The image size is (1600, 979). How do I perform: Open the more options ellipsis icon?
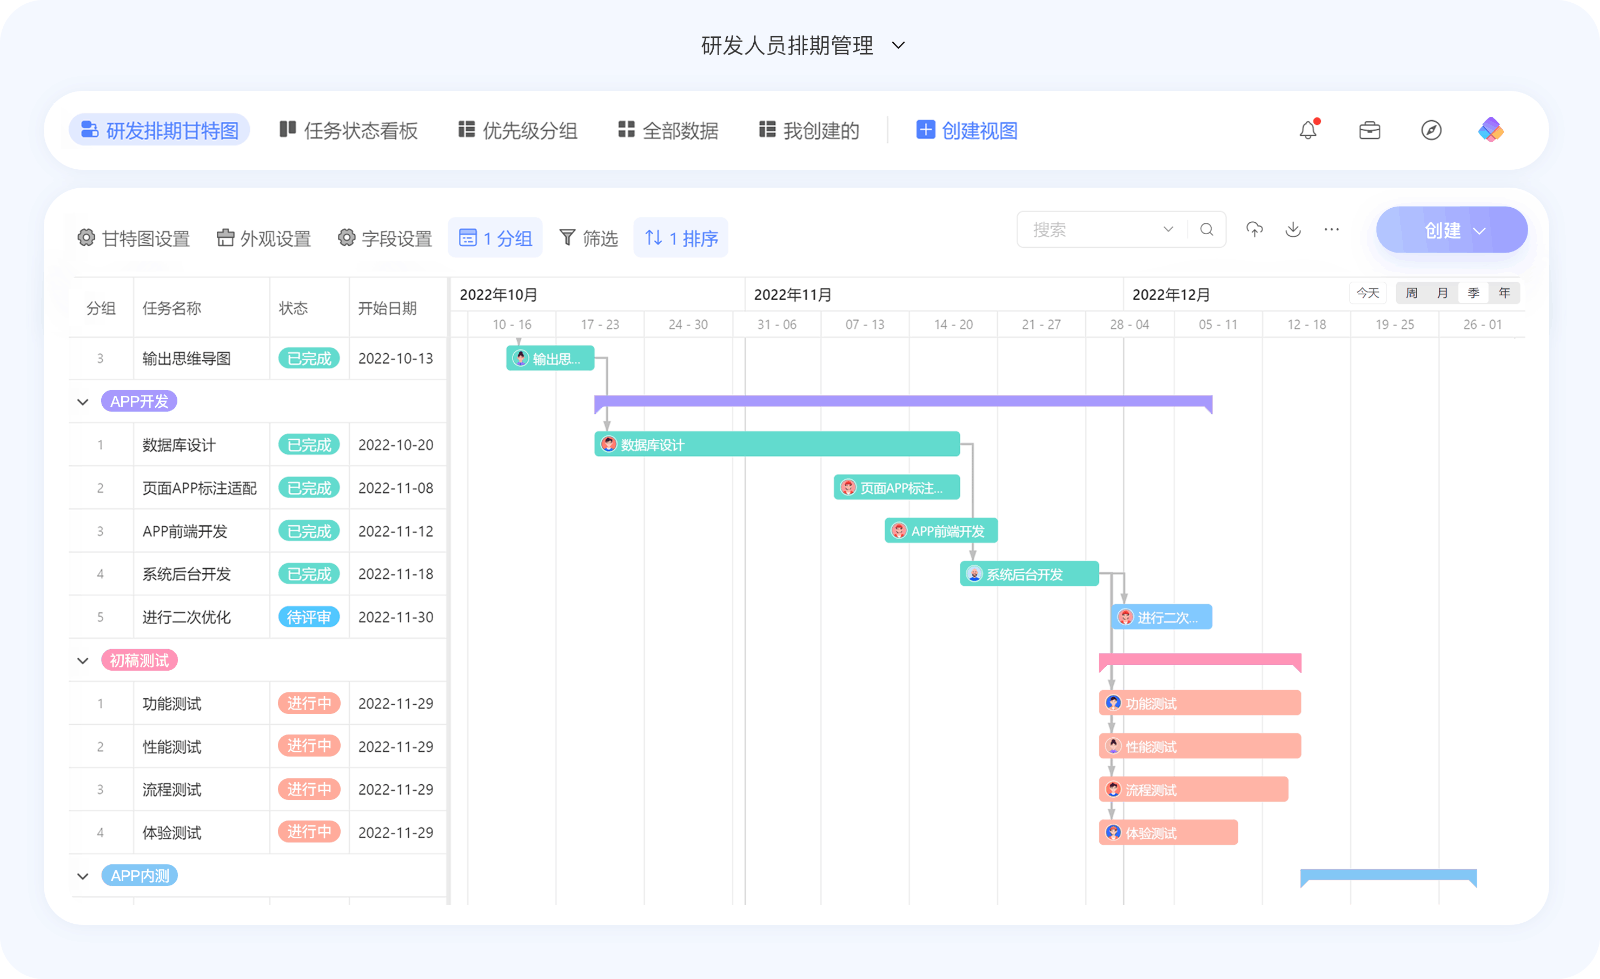tap(1331, 229)
